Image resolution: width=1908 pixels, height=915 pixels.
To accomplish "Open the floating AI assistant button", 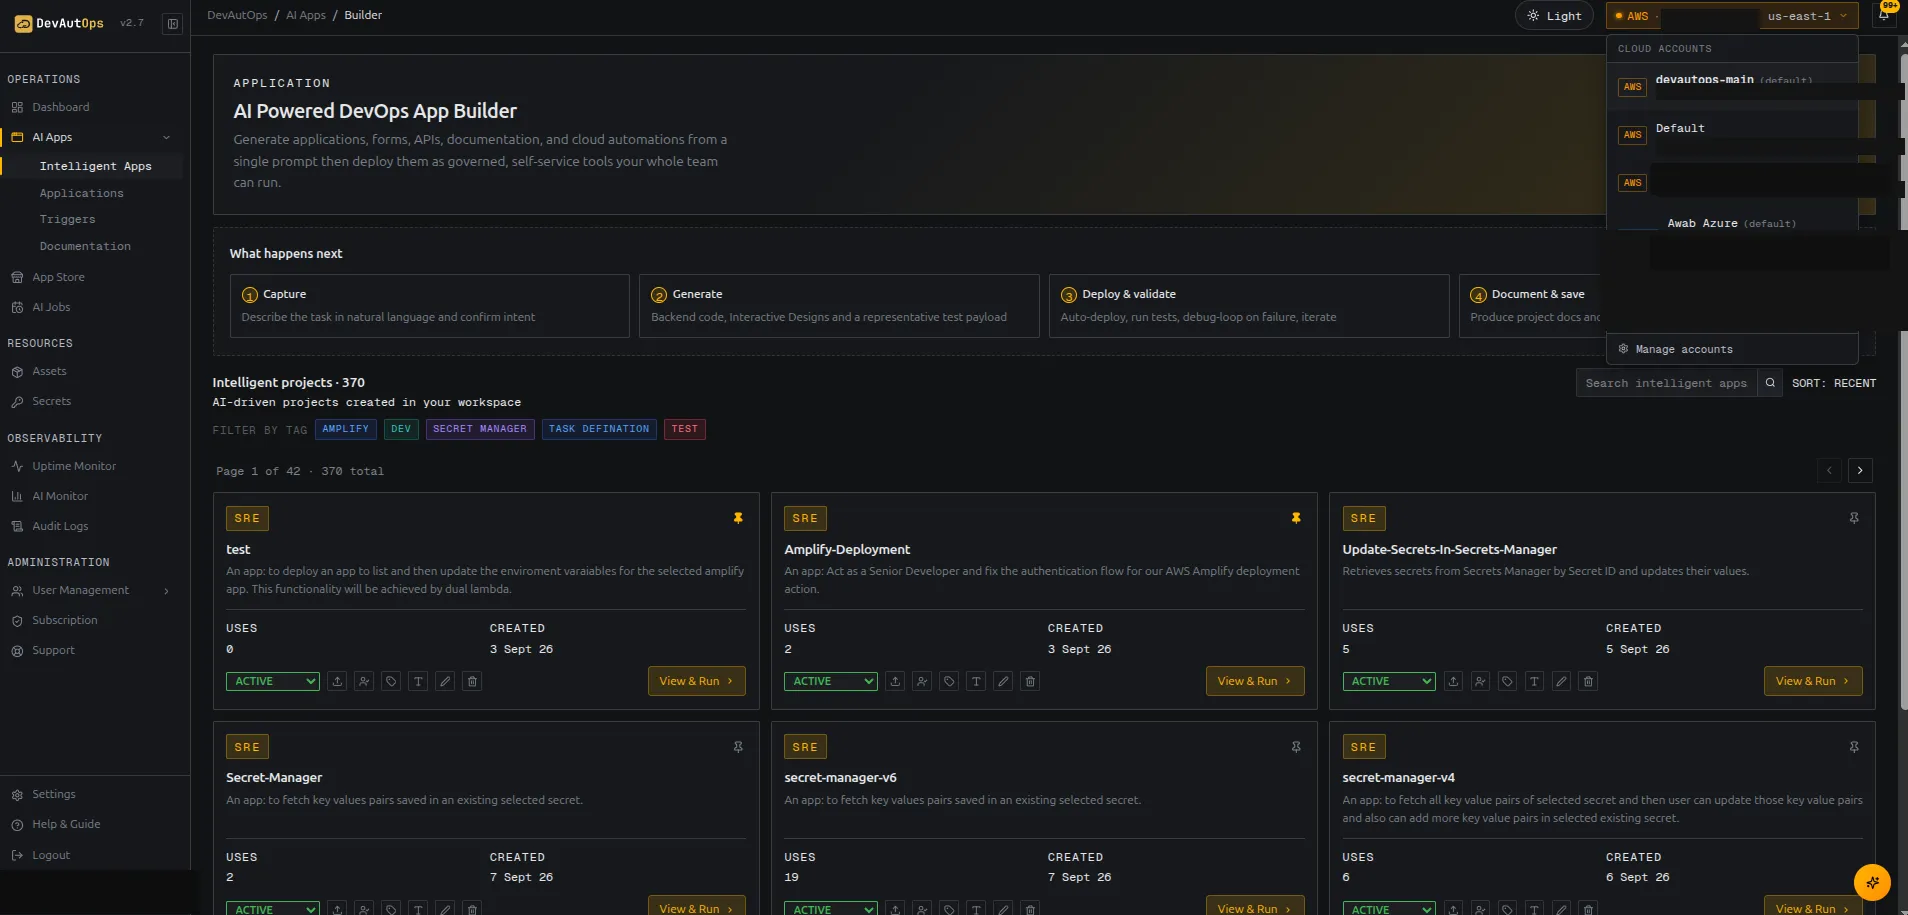I will [1872, 882].
